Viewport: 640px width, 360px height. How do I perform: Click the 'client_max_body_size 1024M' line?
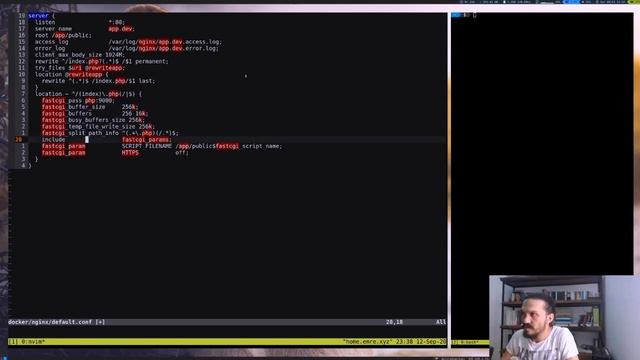[x=80, y=55]
